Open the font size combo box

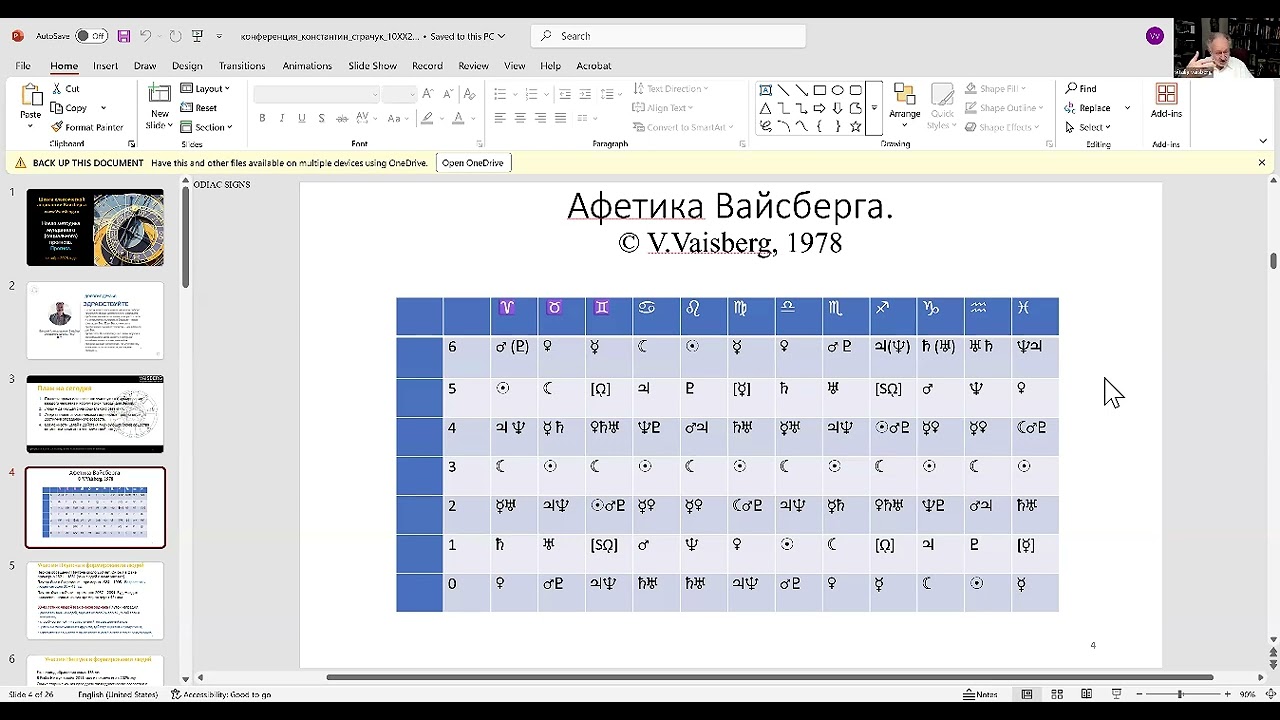(398, 94)
